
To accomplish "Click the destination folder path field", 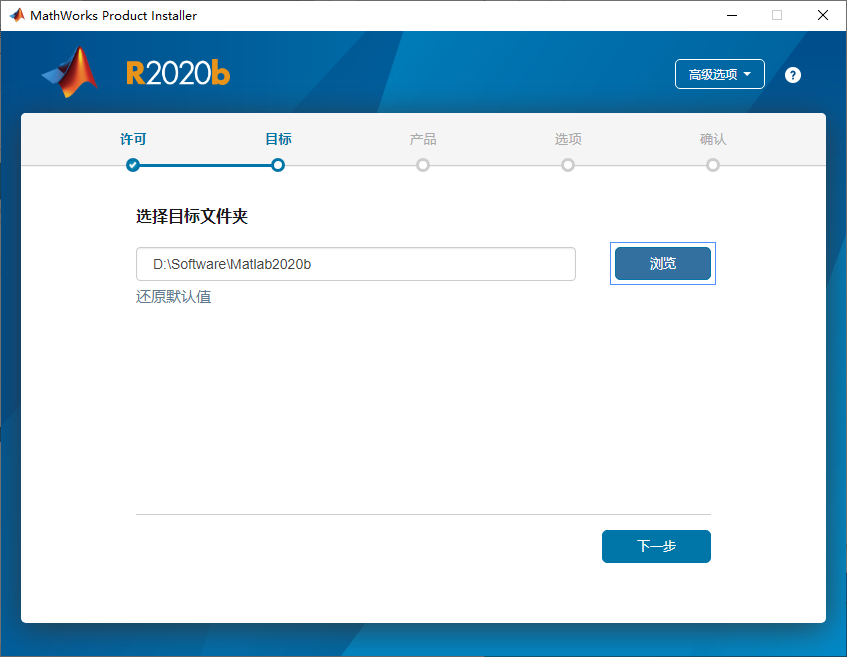I will point(355,263).
